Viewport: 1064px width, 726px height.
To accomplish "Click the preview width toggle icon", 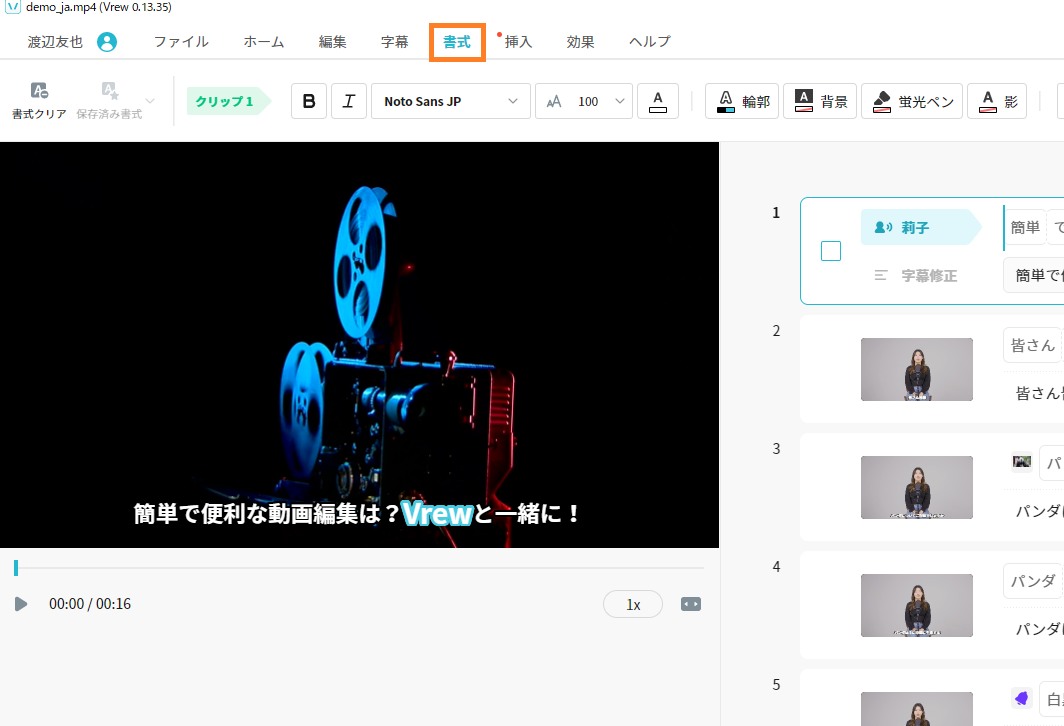I will pos(691,604).
